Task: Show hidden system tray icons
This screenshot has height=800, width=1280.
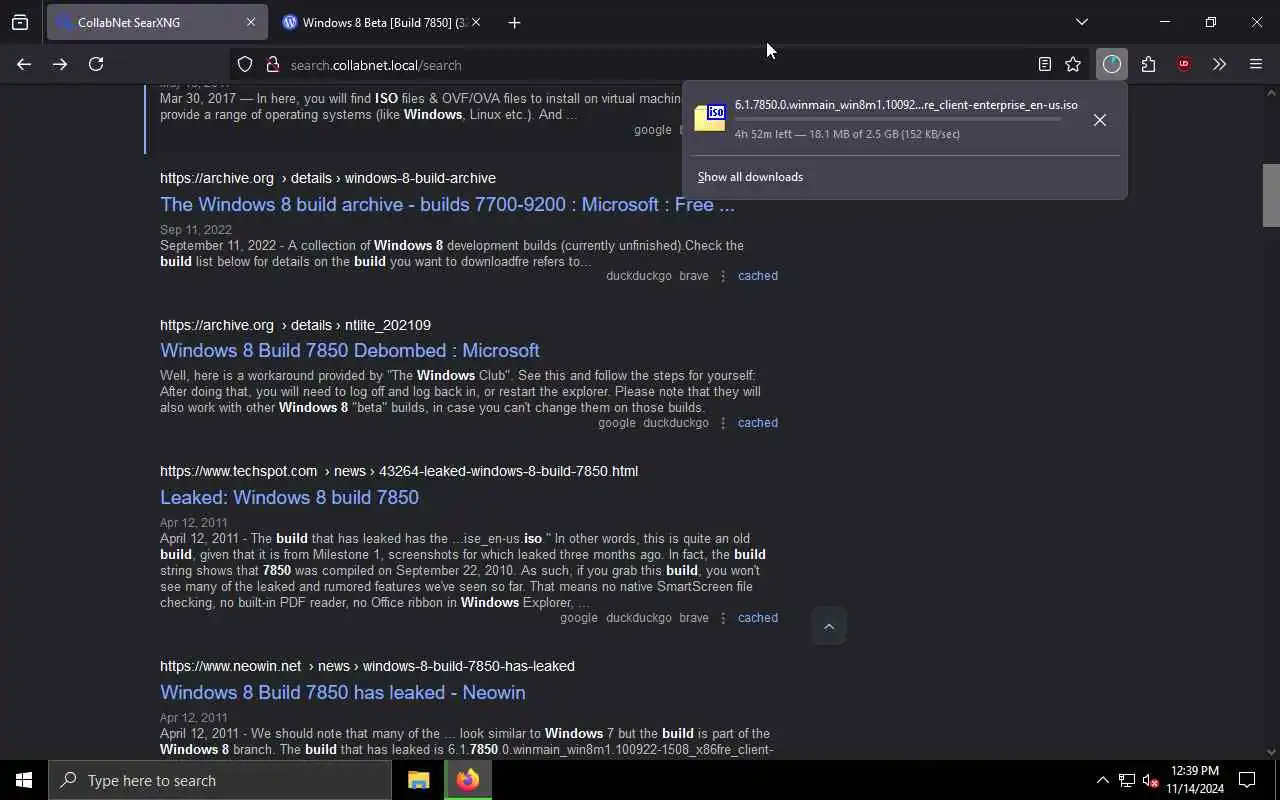Action: [1102, 780]
